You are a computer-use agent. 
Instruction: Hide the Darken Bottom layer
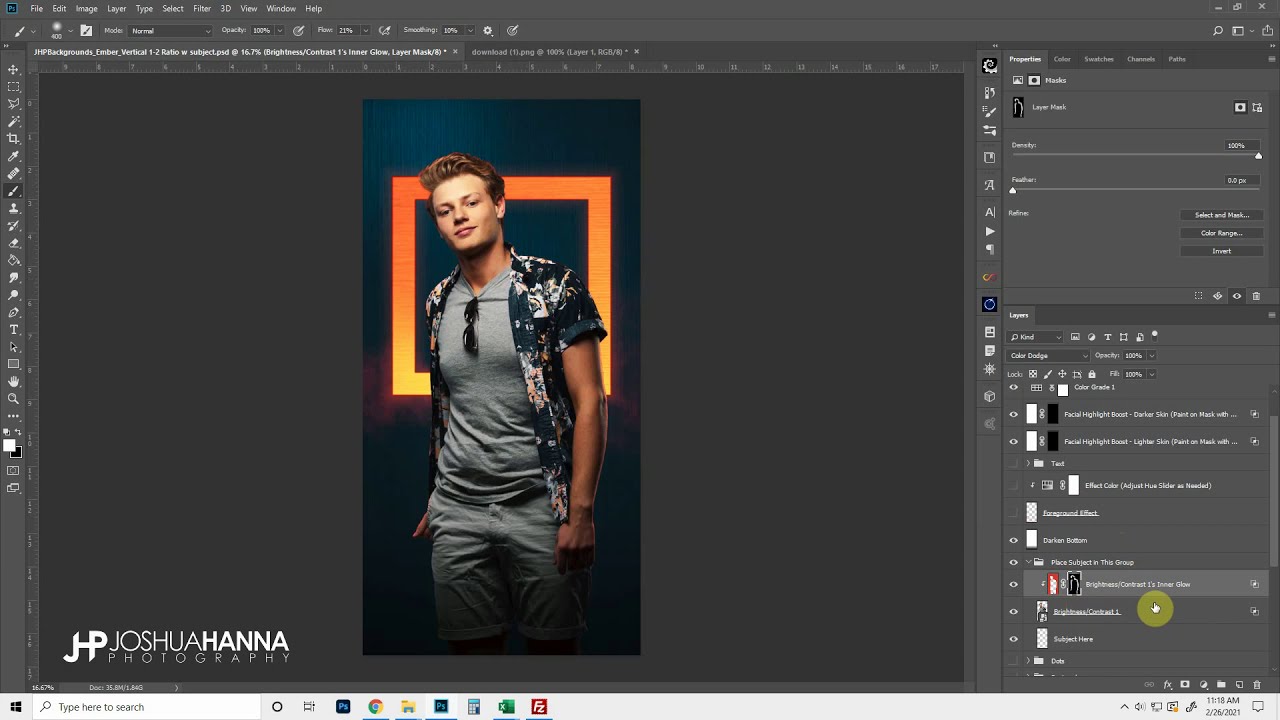click(1013, 540)
